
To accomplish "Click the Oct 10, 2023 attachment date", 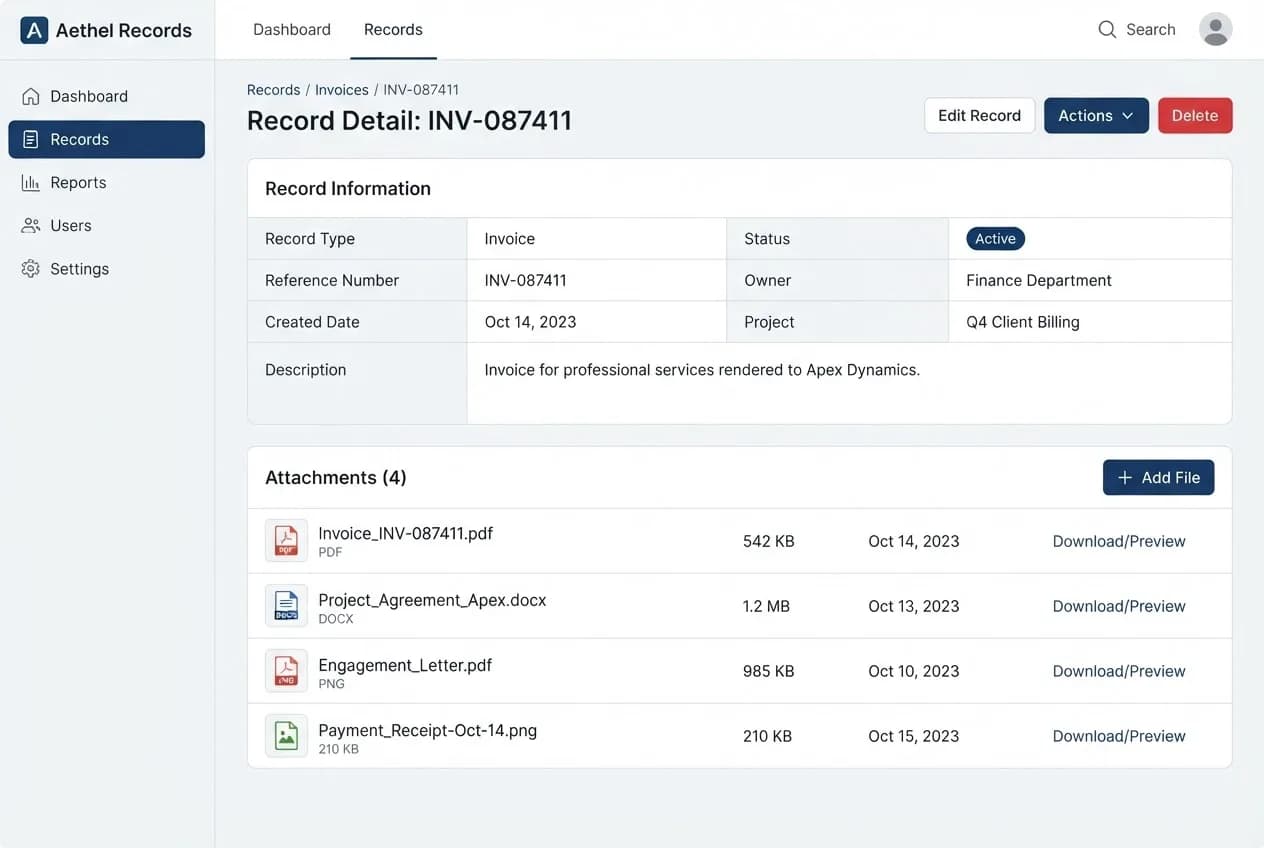I will click(914, 672).
